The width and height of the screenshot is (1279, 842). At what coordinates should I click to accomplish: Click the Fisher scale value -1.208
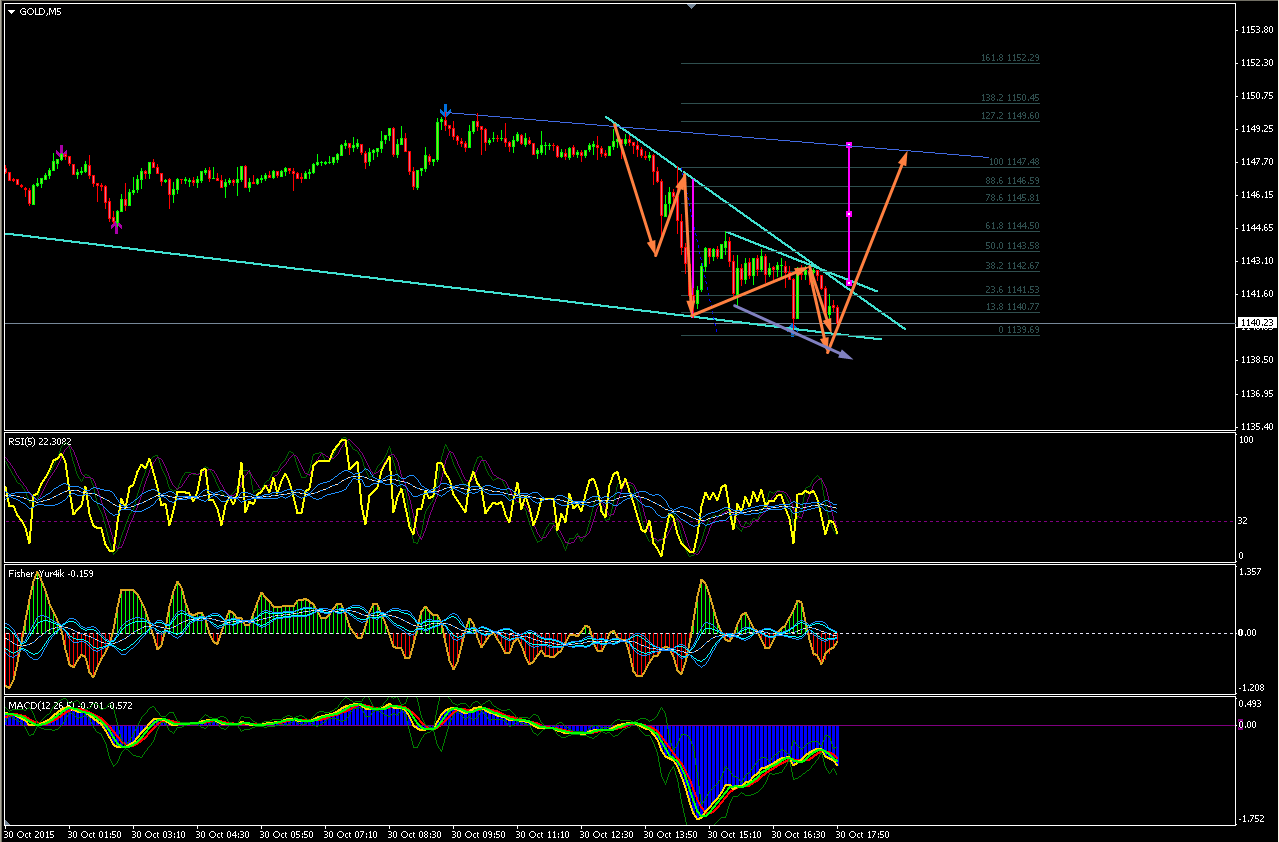[x=1251, y=687]
